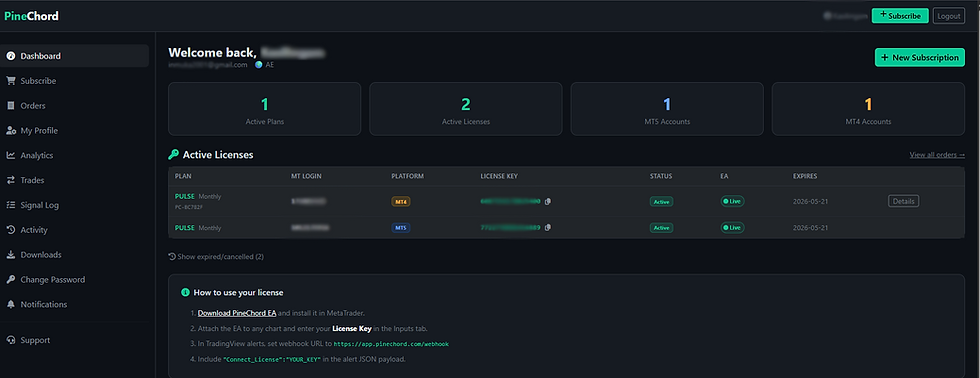Viewport: 980px width, 378px height.
Task: Open Change Password page
Action: pyautogui.click(x=74, y=279)
